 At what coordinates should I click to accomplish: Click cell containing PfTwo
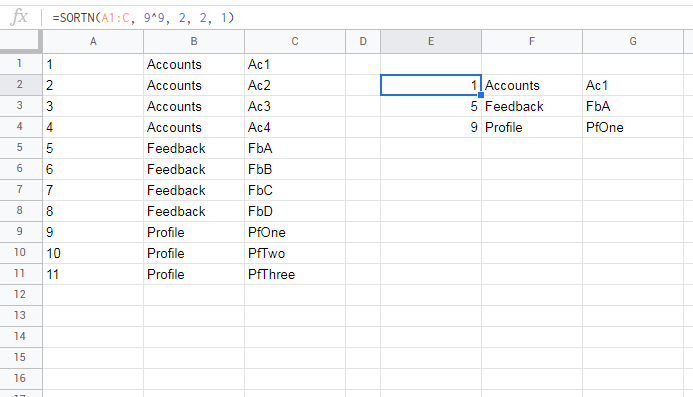coord(295,253)
